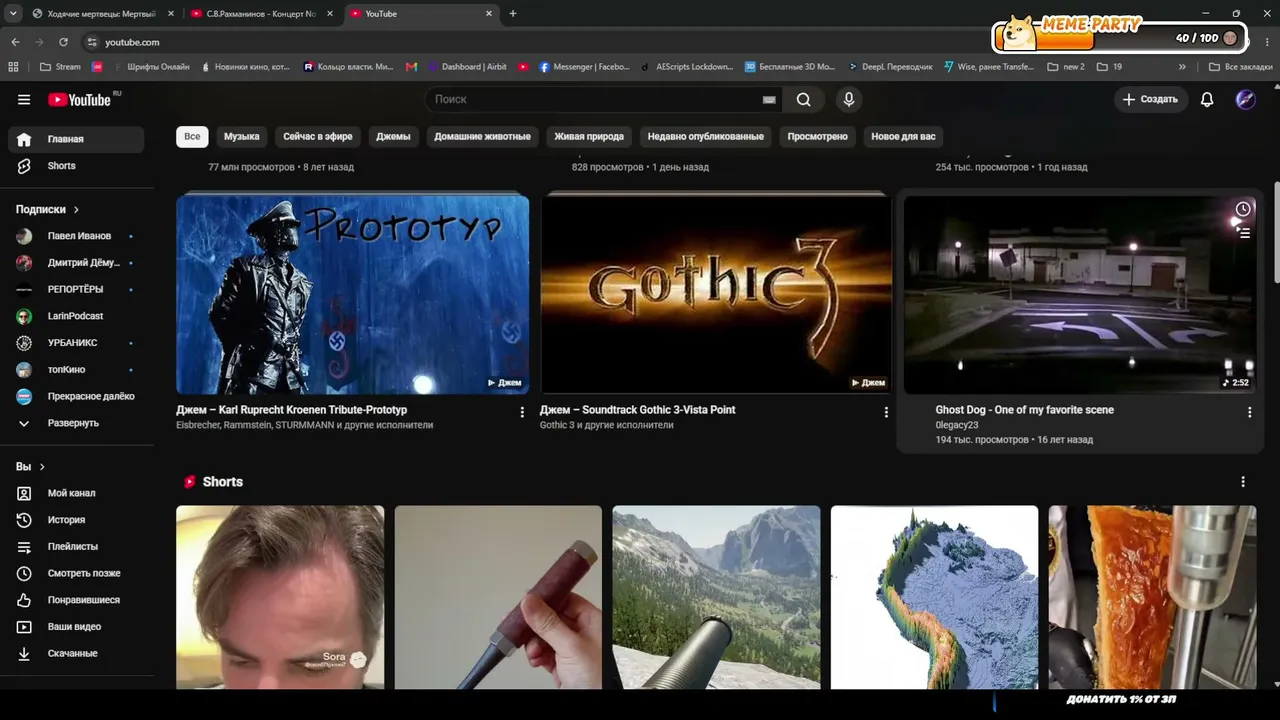The height and width of the screenshot is (720, 1280).
Task: Open LarinPodcast channel subscription
Action: pos(76,316)
